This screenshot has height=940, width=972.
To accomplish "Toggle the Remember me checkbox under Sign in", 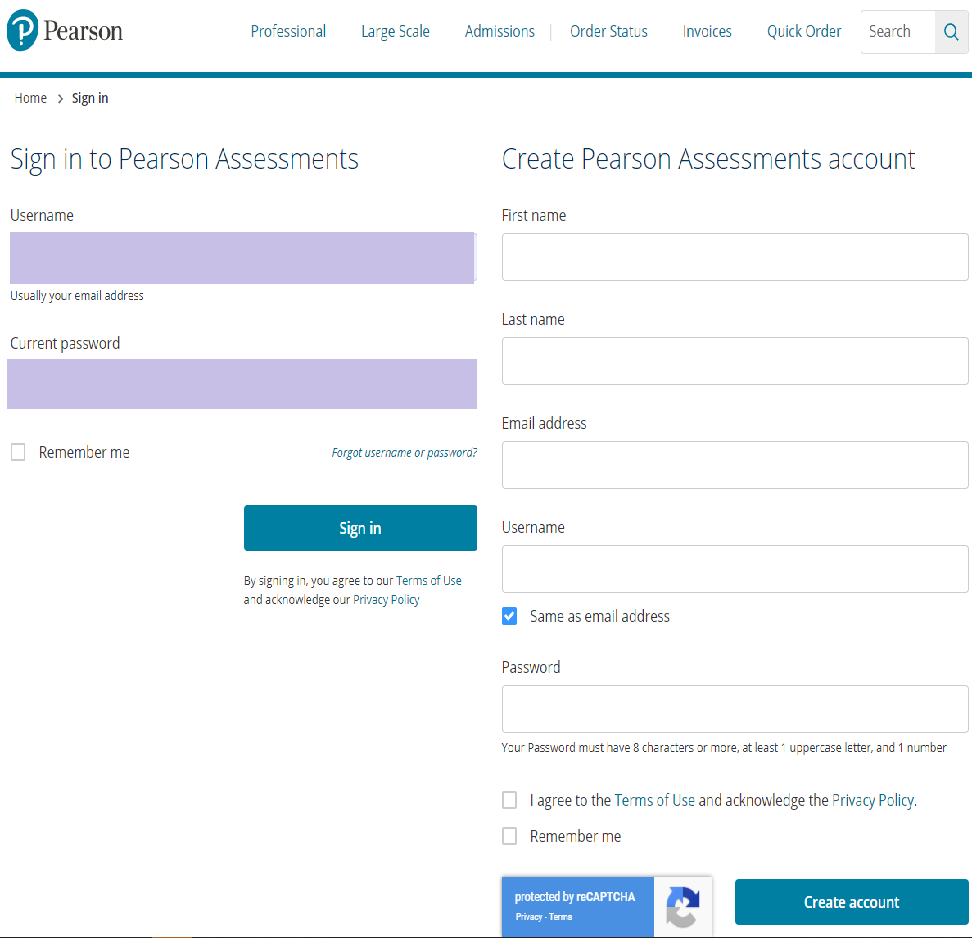I will (18, 453).
